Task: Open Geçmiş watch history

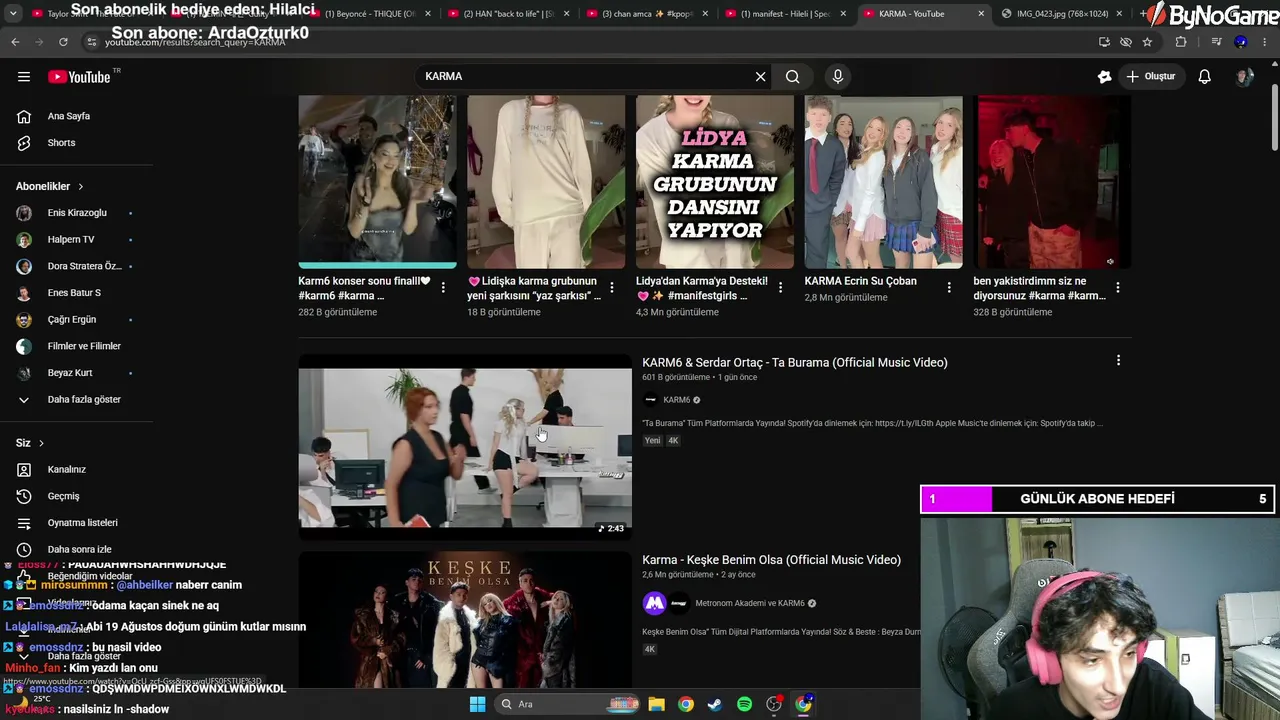Action: 63,496
